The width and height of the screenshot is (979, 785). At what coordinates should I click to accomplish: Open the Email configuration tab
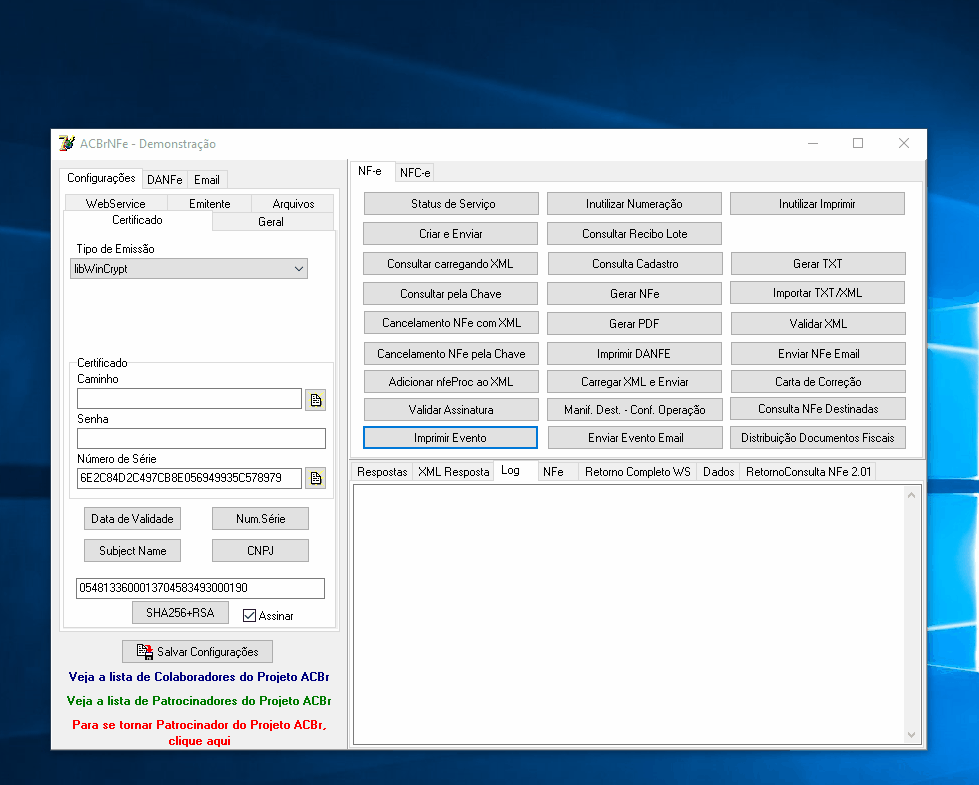coord(207,180)
